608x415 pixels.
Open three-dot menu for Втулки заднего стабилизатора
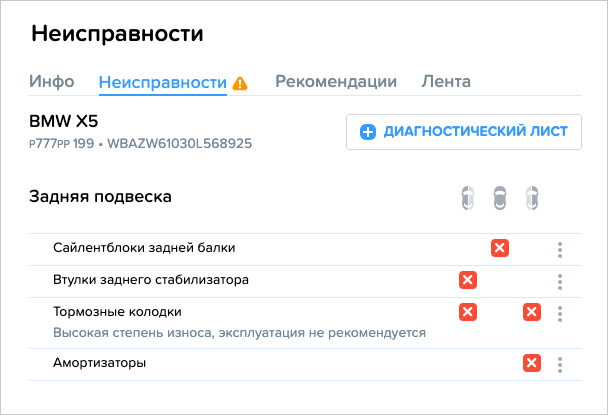[x=560, y=282]
